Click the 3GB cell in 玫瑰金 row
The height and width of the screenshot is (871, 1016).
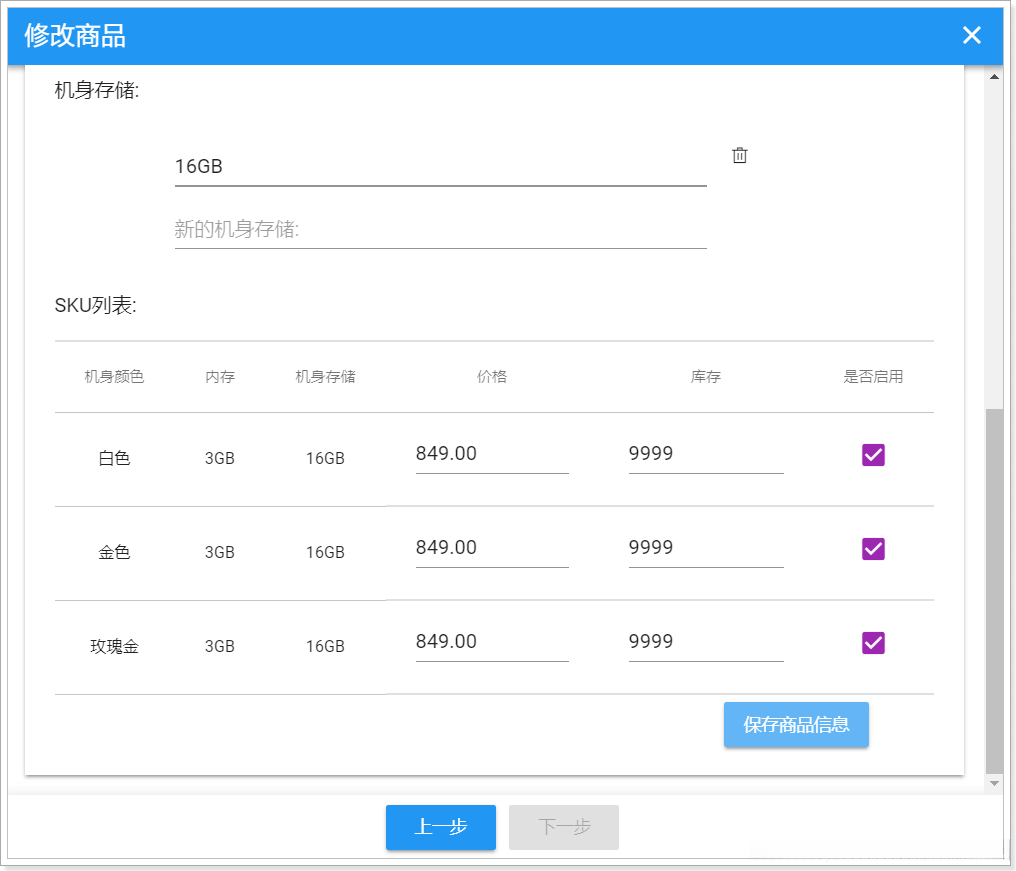tap(220, 646)
